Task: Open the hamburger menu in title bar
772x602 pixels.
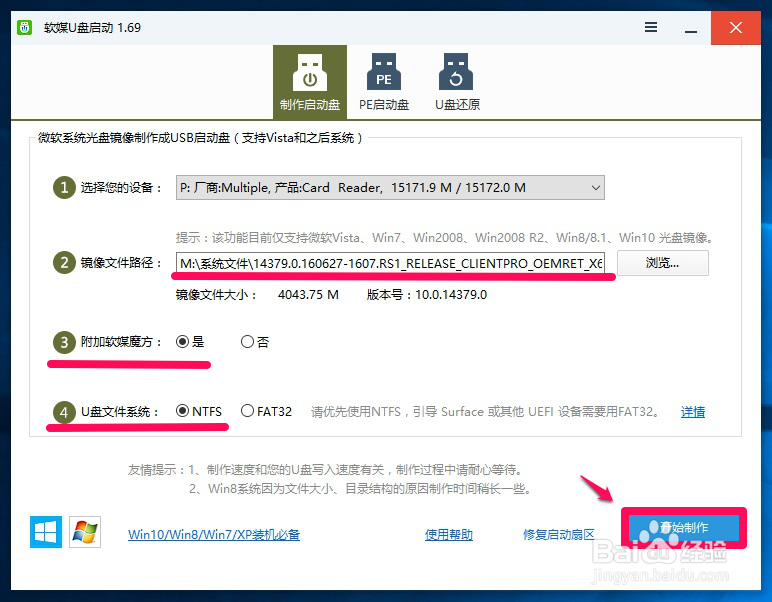Action: click(651, 27)
